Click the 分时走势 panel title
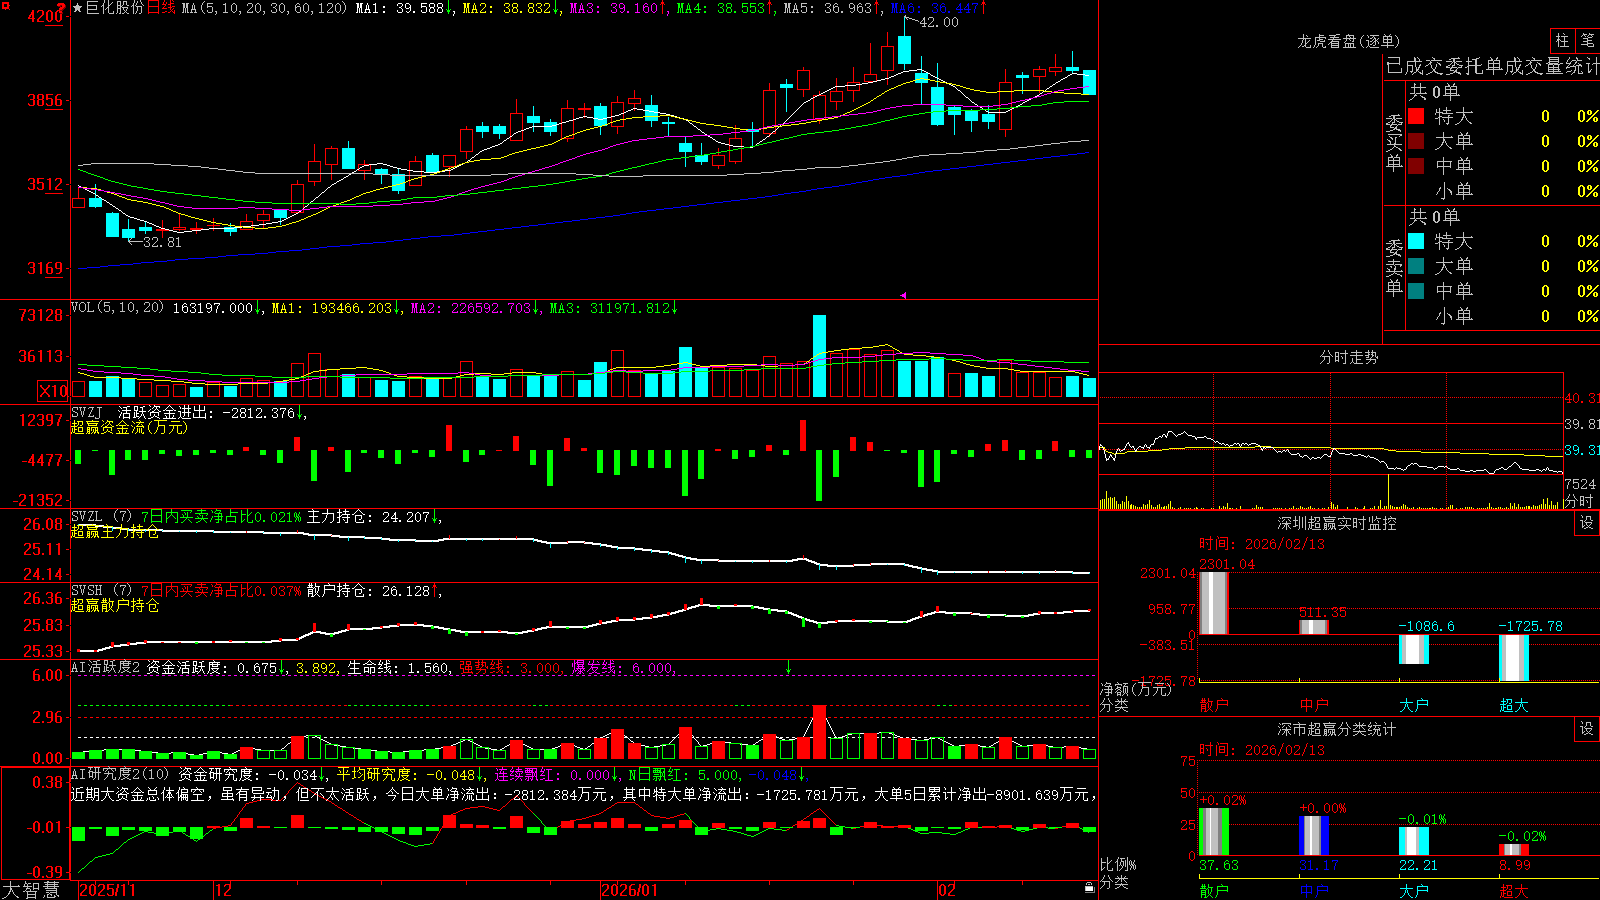This screenshot has height=900, width=1600. click(1348, 357)
